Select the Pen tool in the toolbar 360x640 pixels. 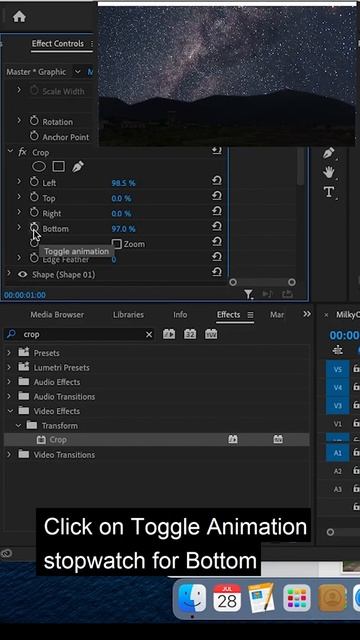pyautogui.click(x=329, y=153)
